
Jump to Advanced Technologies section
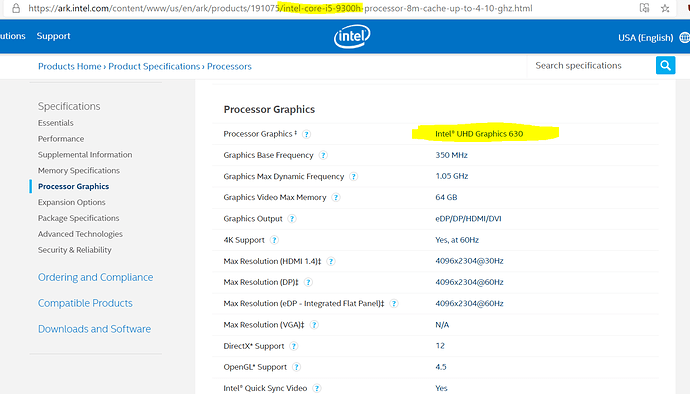80,234
